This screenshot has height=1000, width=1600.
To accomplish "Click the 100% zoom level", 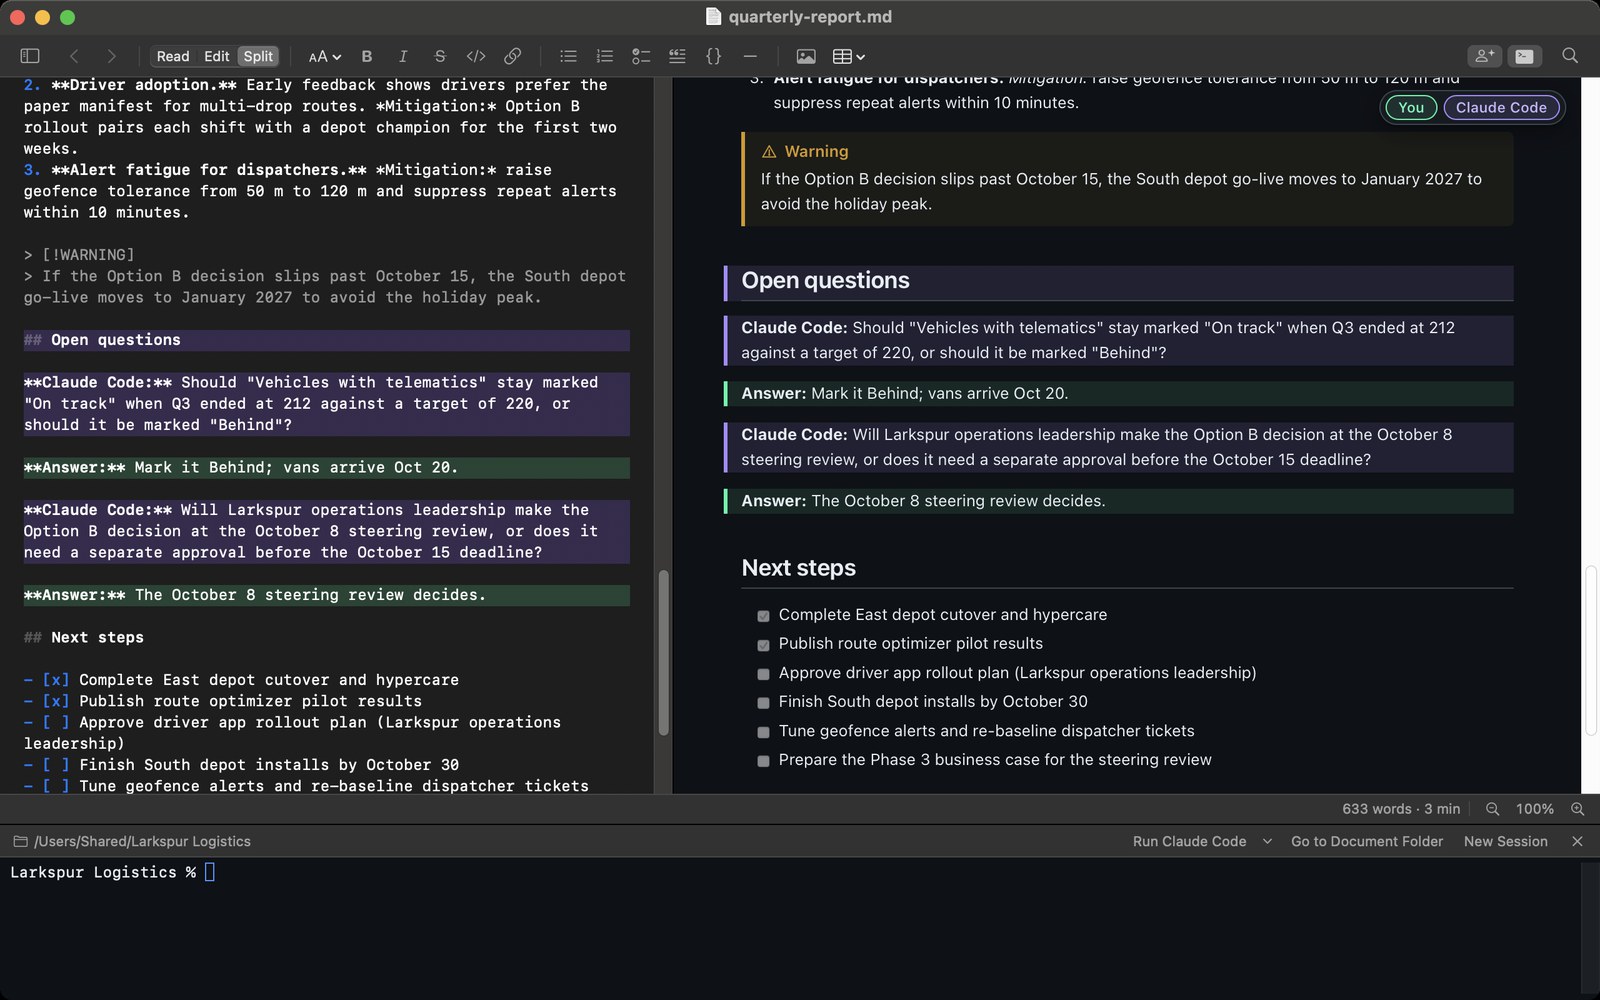I will (x=1535, y=809).
